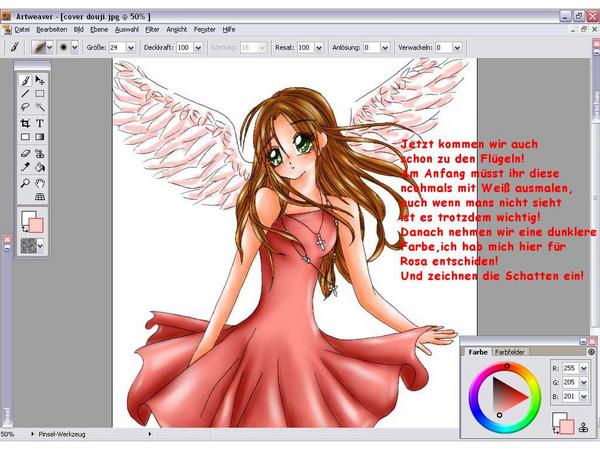Select the Paint Bucket fill tool
600x450 pixels.
[x=40, y=167]
